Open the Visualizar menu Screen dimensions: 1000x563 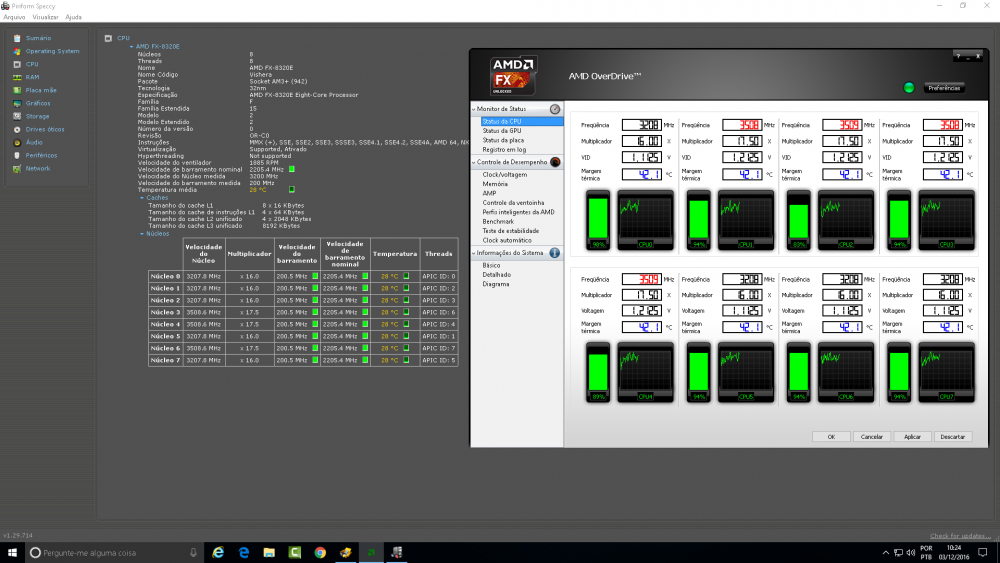[45, 17]
